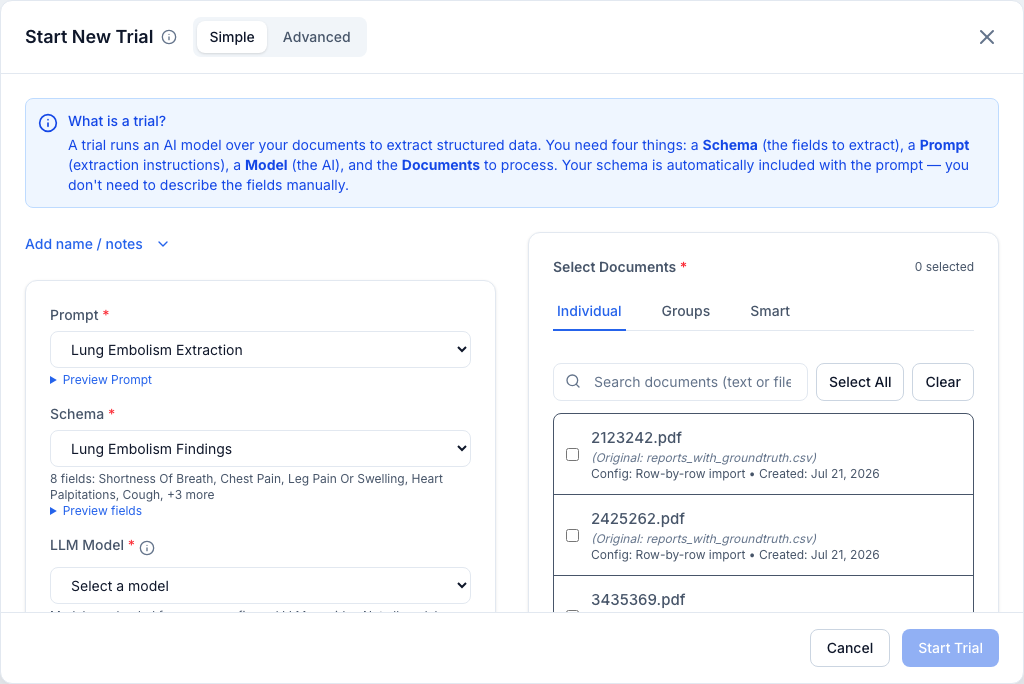1024x684 pixels.
Task: Click the magnifier icon in document search
Action: [573, 382]
